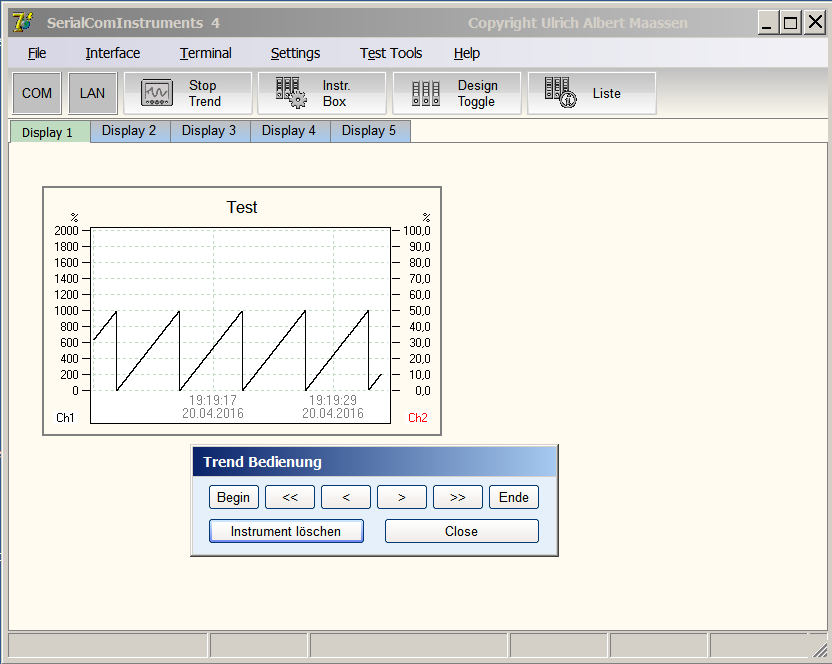Click the window resize grip in the status bar

[820, 649]
